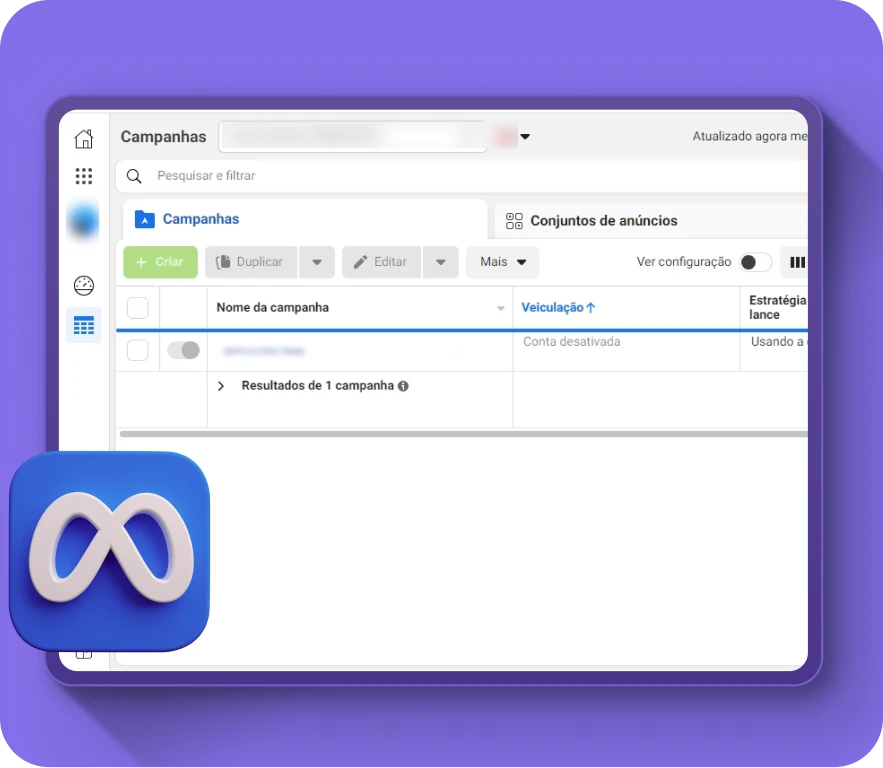This screenshot has width=883, height=768.
Task: Toggle the Ver configuração switch
Action: pos(755,262)
